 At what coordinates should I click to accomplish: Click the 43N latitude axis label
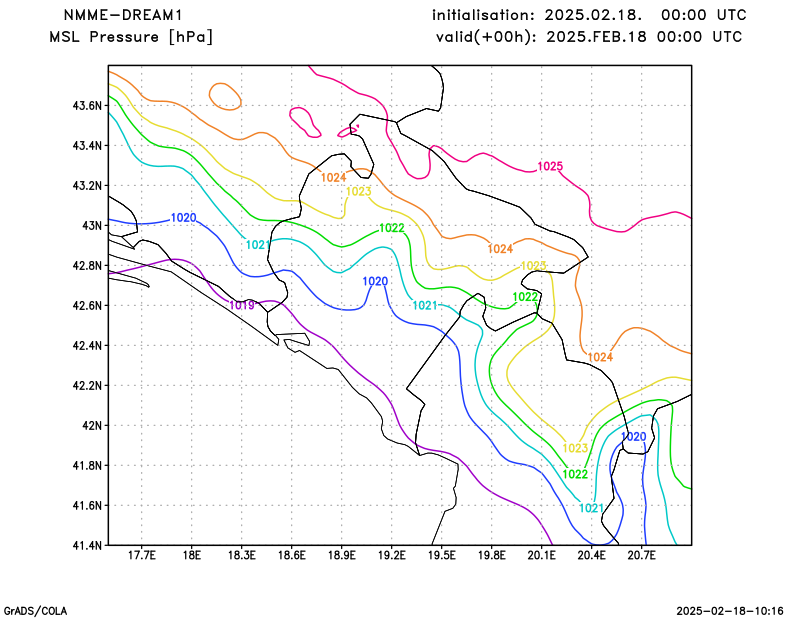(x=92, y=226)
